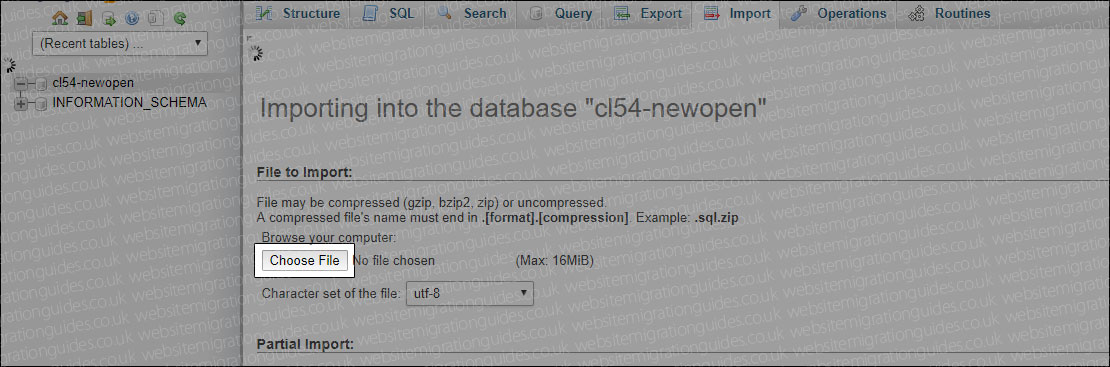Image resolution: width=1110 pixels, height=367 pixels.
Task: Click the cl54-newopen database cylinder icon
Action: point(42,84)
